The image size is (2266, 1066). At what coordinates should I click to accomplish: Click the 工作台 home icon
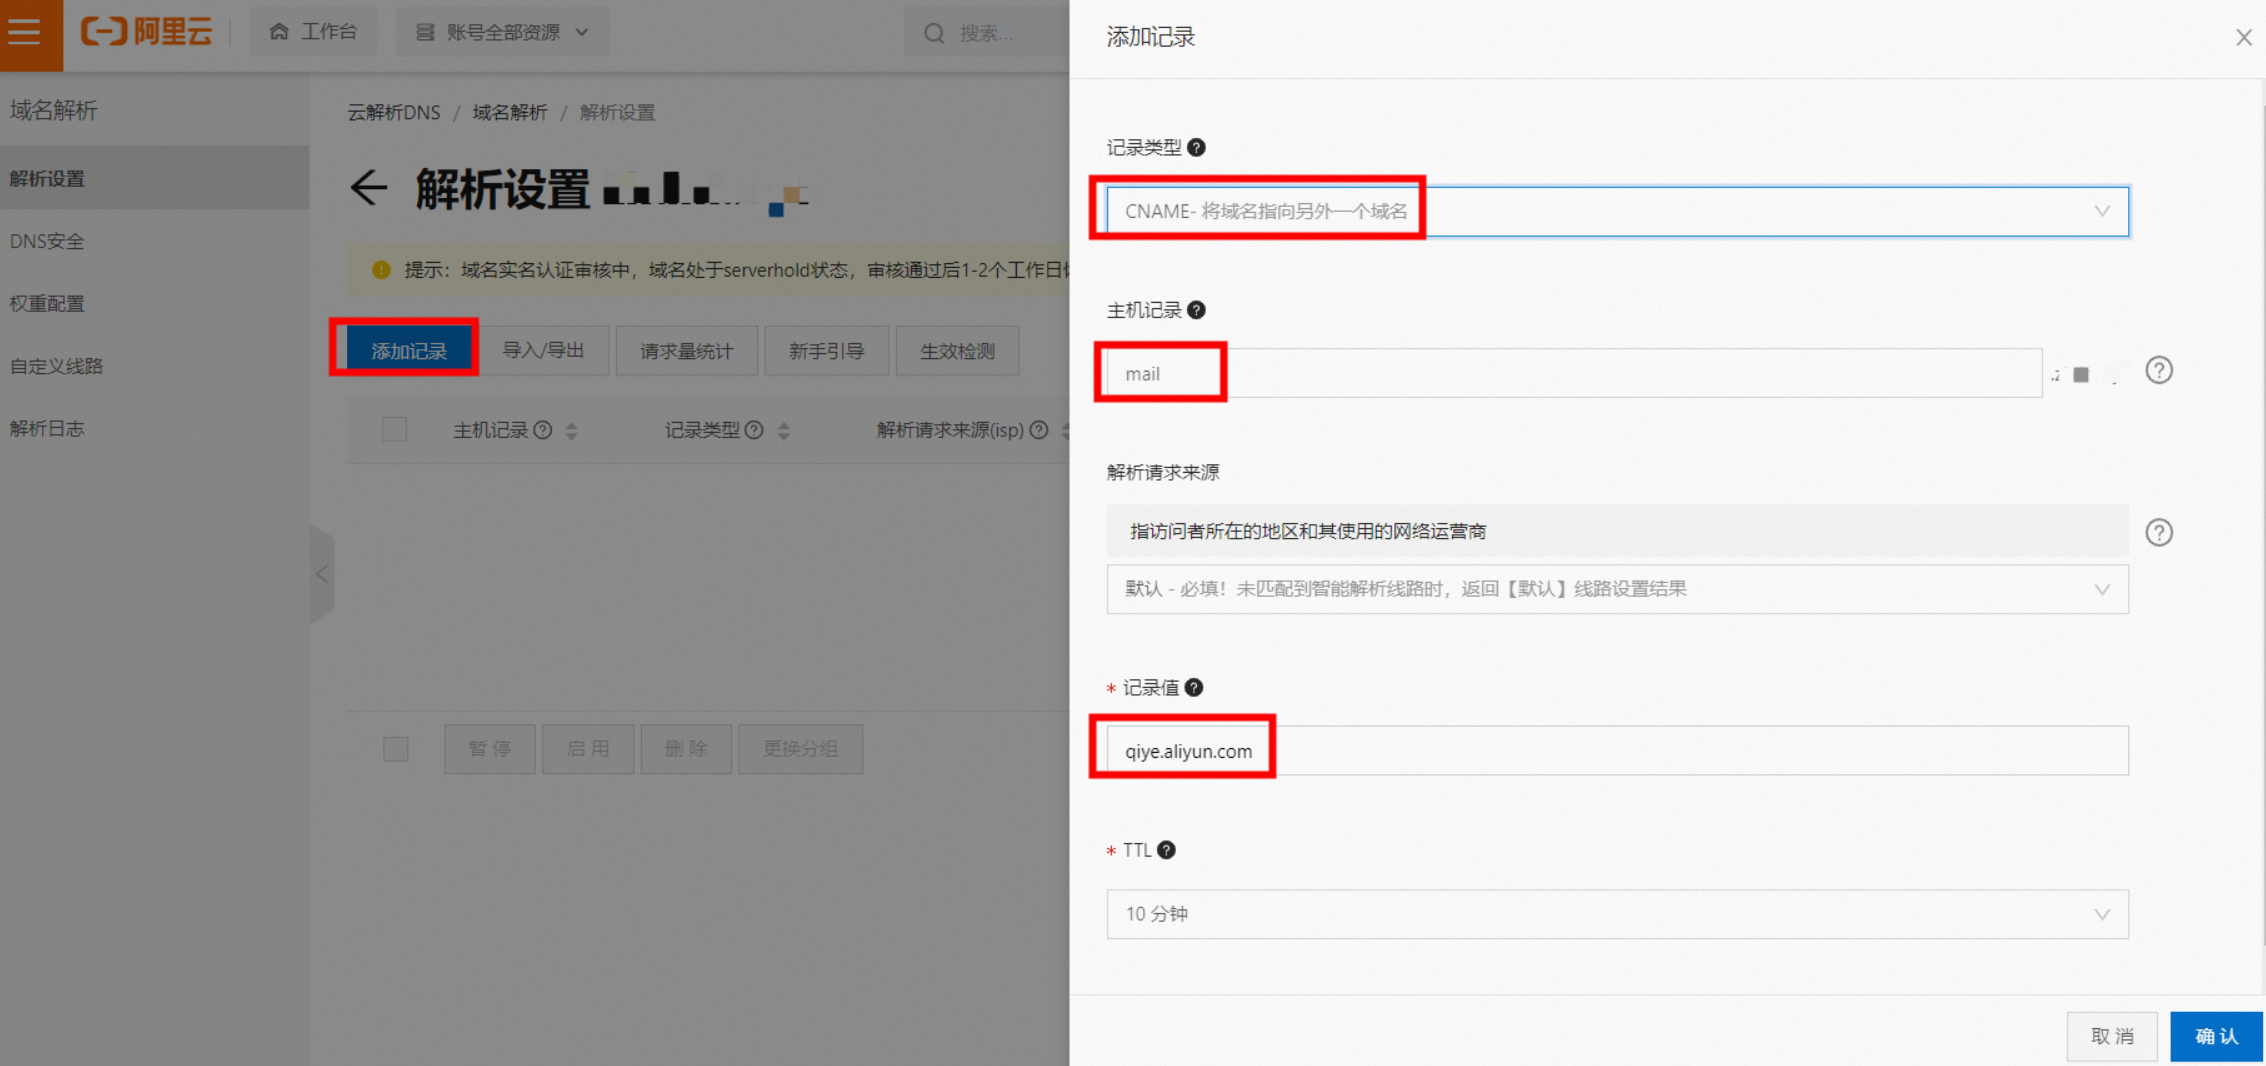tap(280, 31)
